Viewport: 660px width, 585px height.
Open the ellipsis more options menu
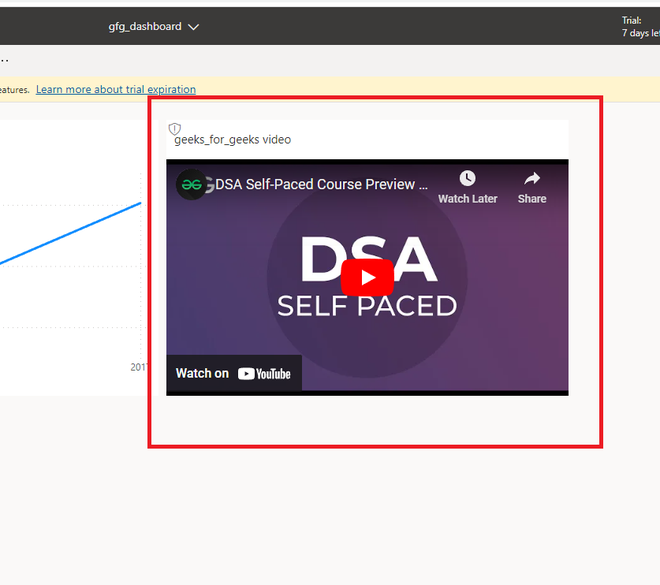[x=4, y=61]
